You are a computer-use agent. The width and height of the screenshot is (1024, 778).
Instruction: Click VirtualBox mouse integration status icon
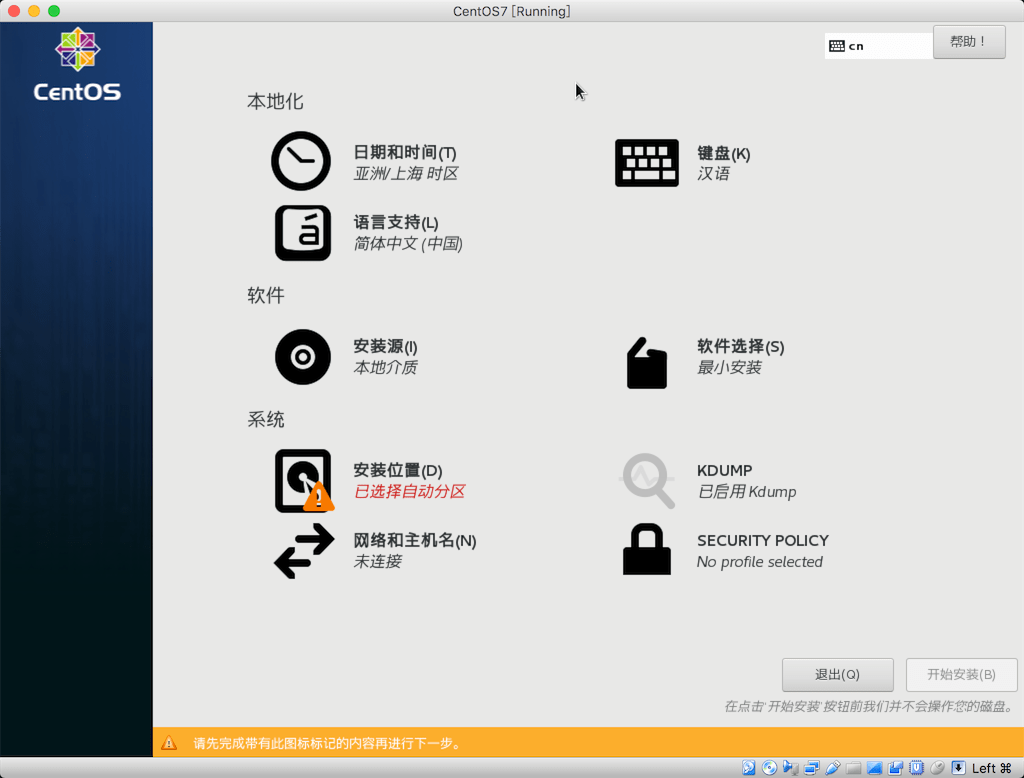pos(937,768)
